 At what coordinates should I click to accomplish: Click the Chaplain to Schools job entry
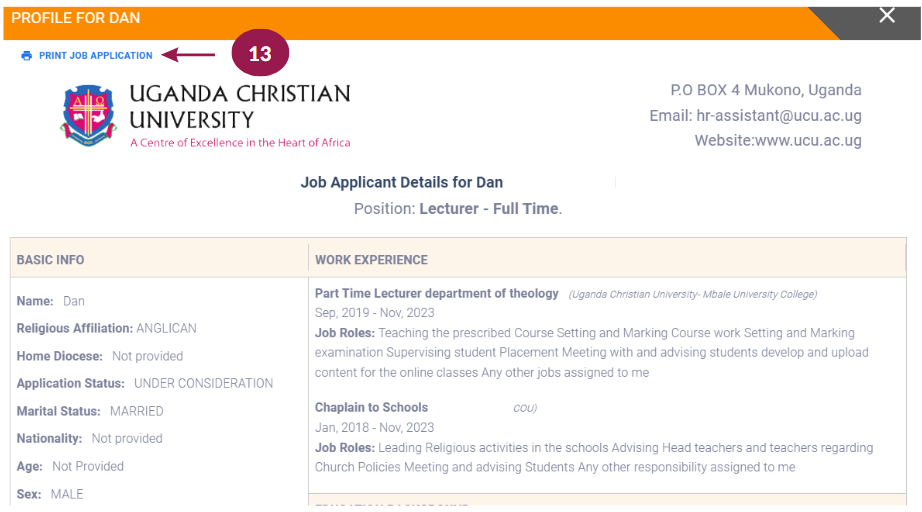(x=371, y=407)
